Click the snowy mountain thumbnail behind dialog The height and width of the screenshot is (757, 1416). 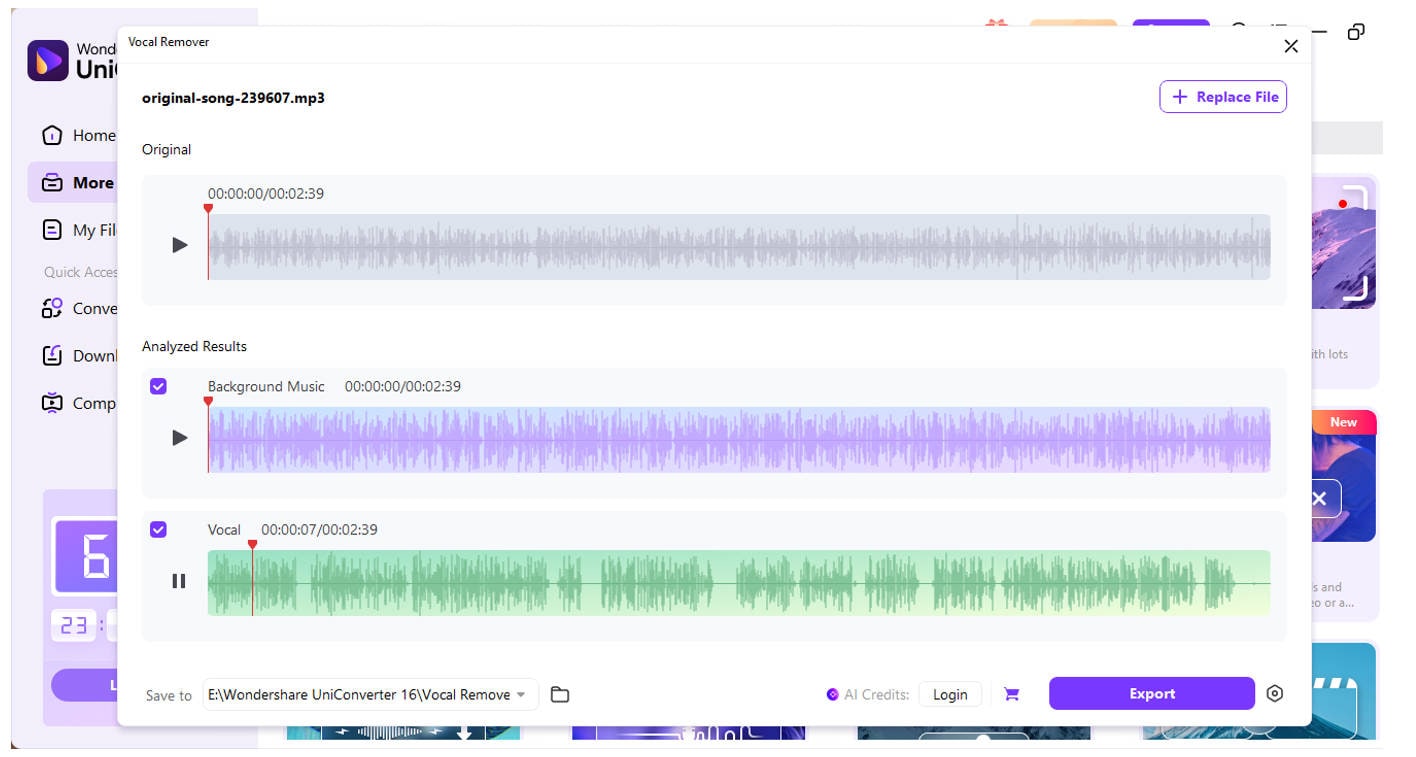(1343, 243)
